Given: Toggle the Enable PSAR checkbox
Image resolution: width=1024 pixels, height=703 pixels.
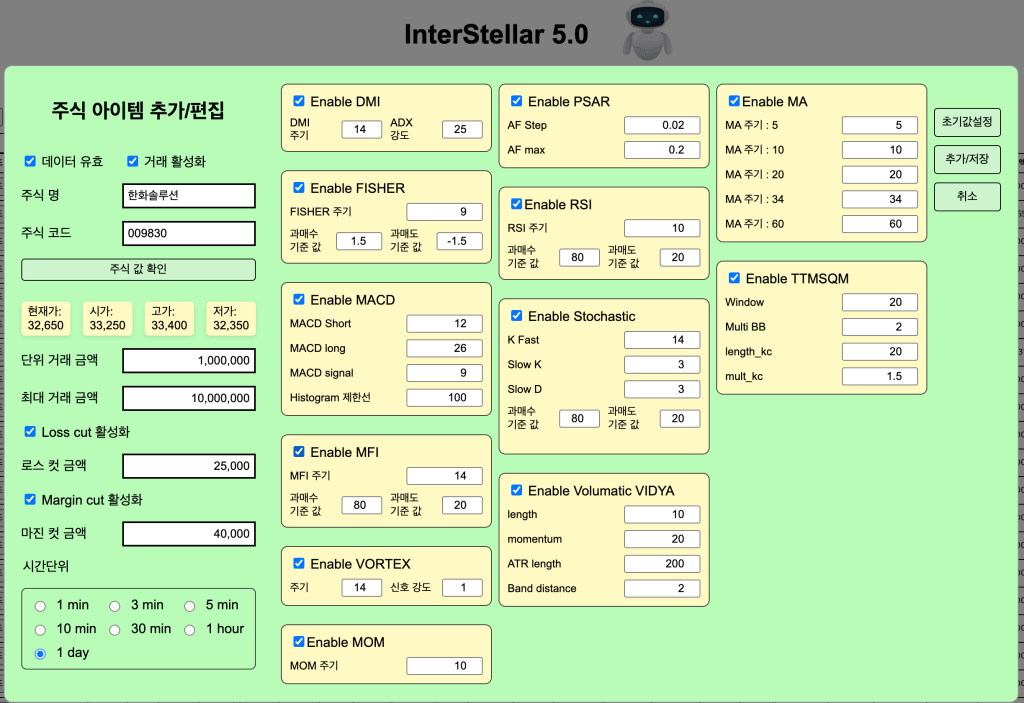Looking at the screenshot, I should pos(517,101).
